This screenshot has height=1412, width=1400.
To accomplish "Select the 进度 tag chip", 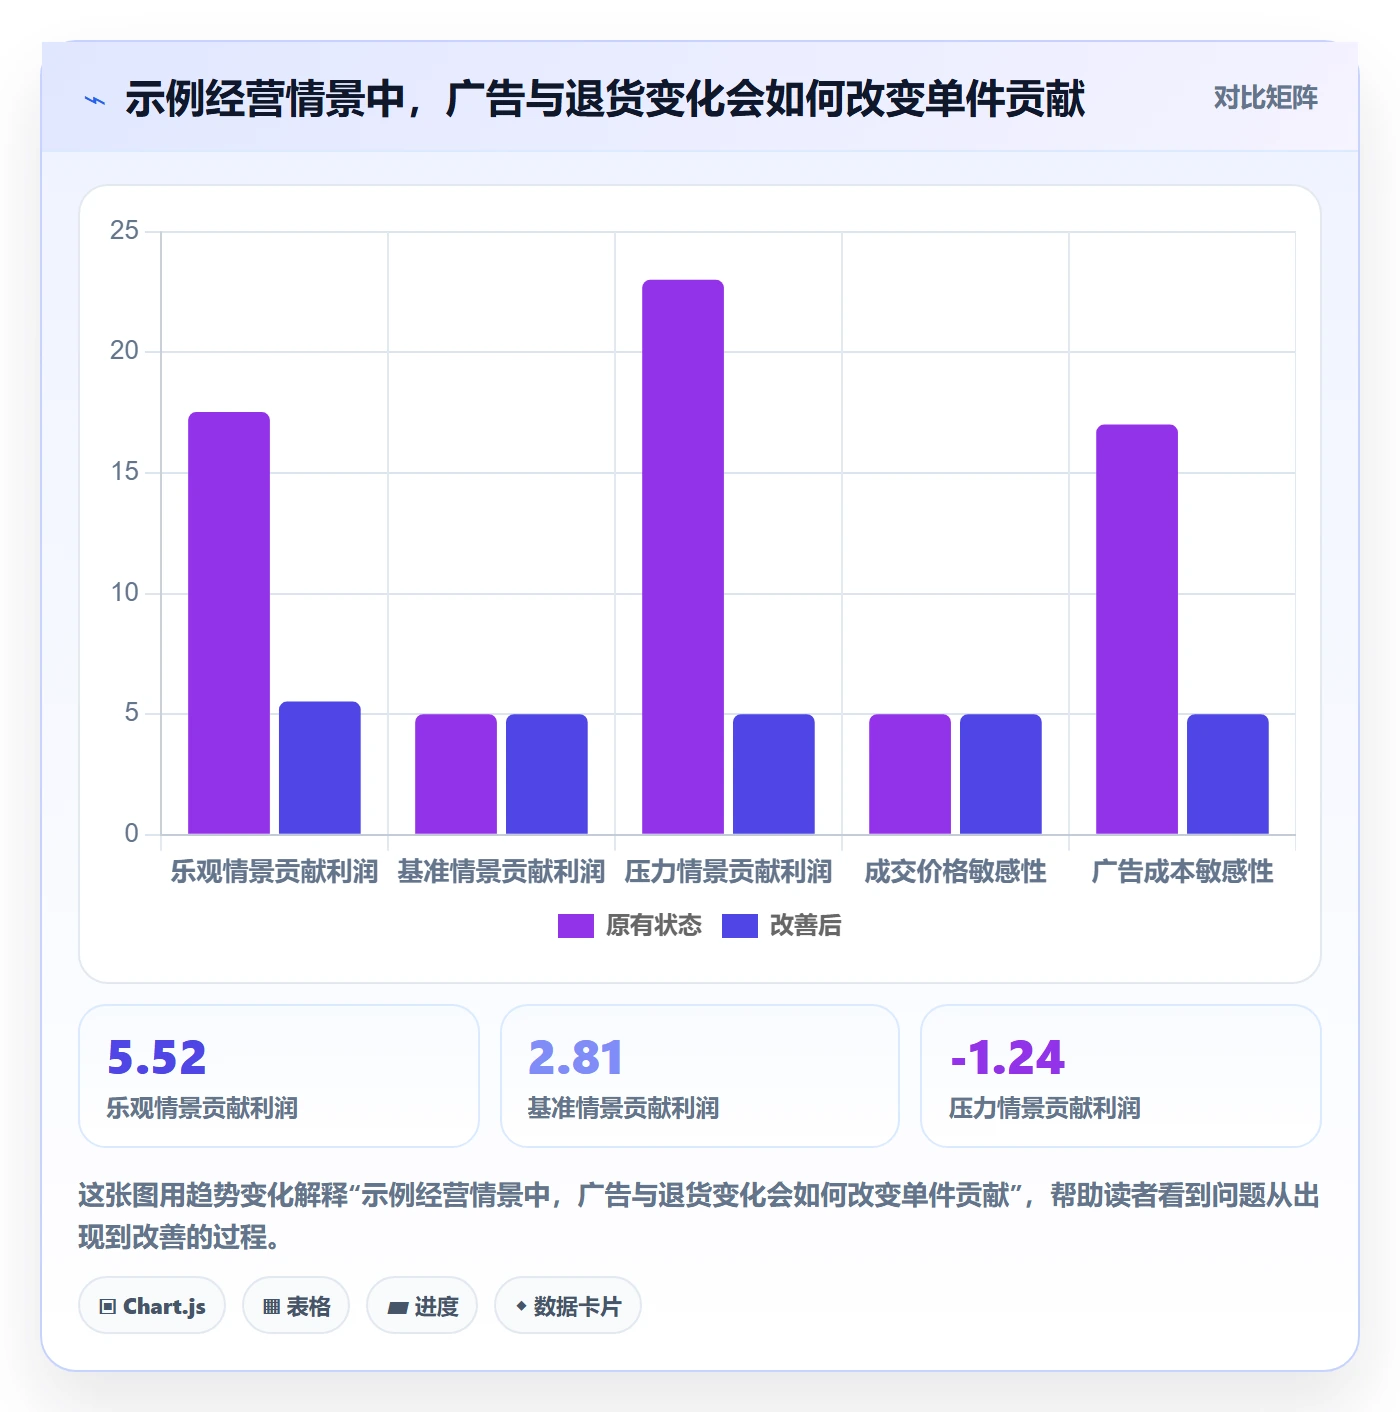I will coord(422,1306).
